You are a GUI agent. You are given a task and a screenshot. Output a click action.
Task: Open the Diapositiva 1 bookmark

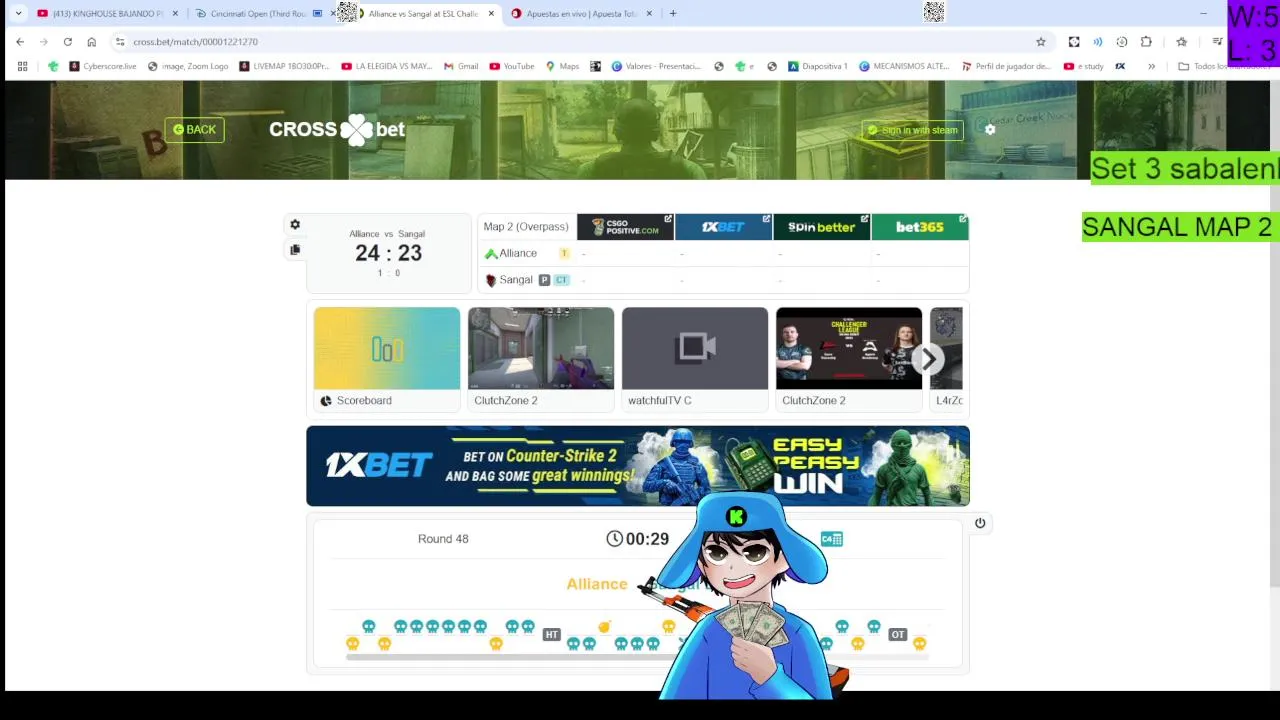[x=818, y=67]
